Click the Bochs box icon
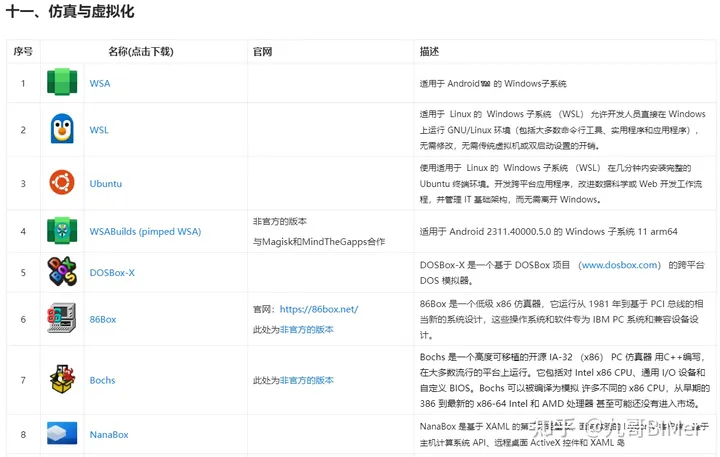720x457 pixels. pos(62,379)
